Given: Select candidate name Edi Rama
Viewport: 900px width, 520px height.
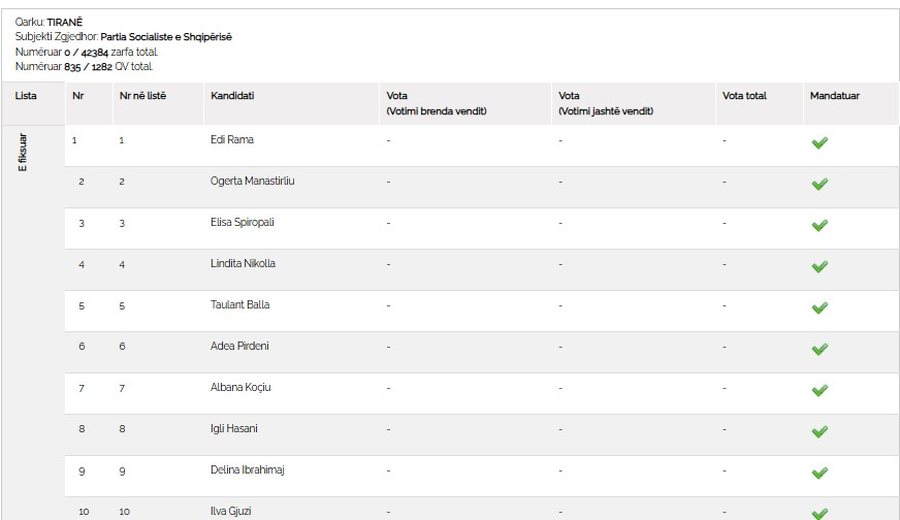Looking at the screenshot, I should 232,139.
